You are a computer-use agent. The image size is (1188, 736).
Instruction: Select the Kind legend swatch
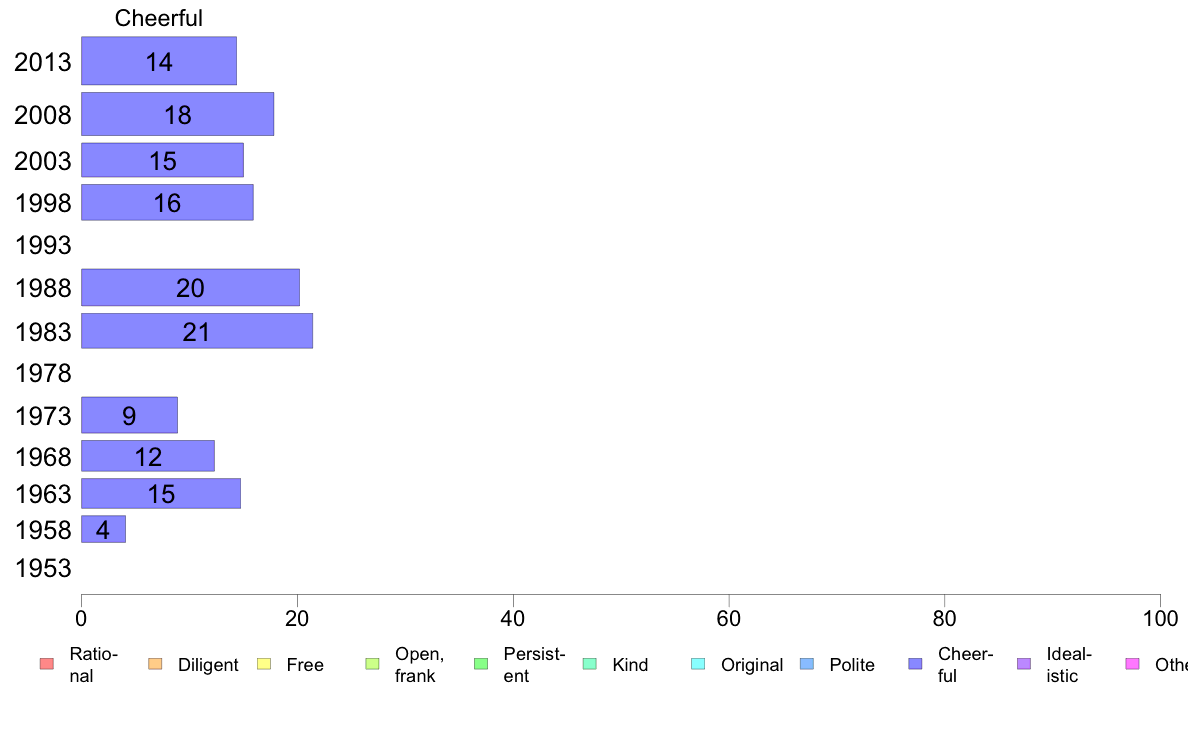coord(589,664)
